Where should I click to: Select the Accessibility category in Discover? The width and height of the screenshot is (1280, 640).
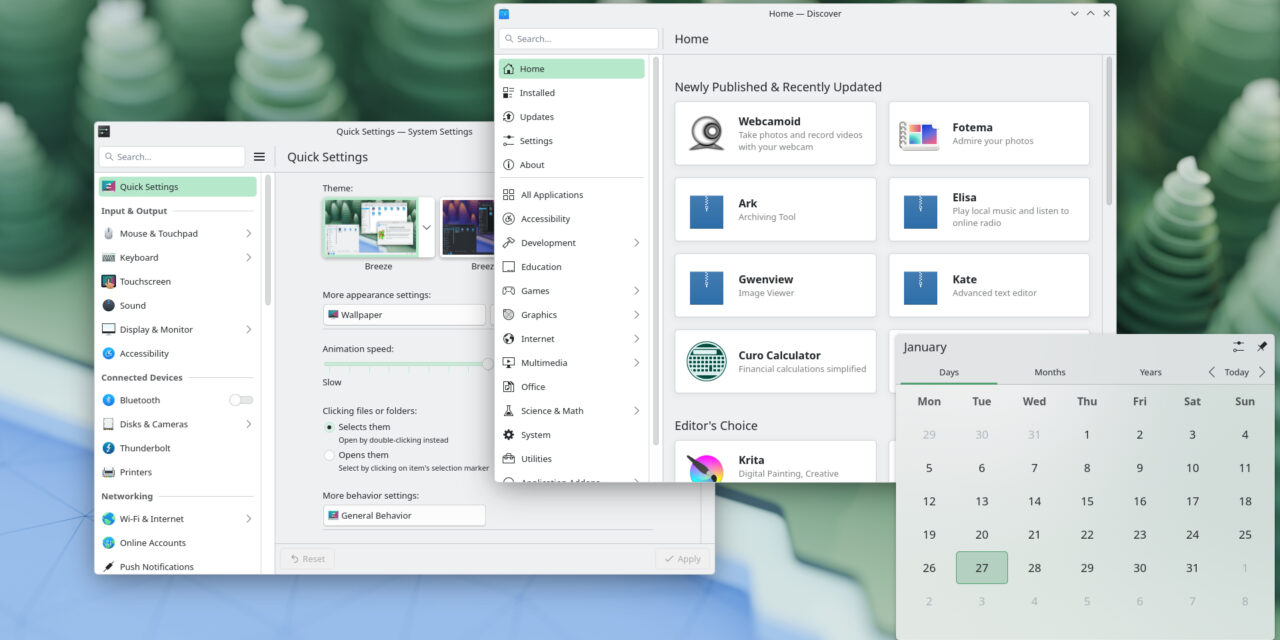tap(572, 219)
